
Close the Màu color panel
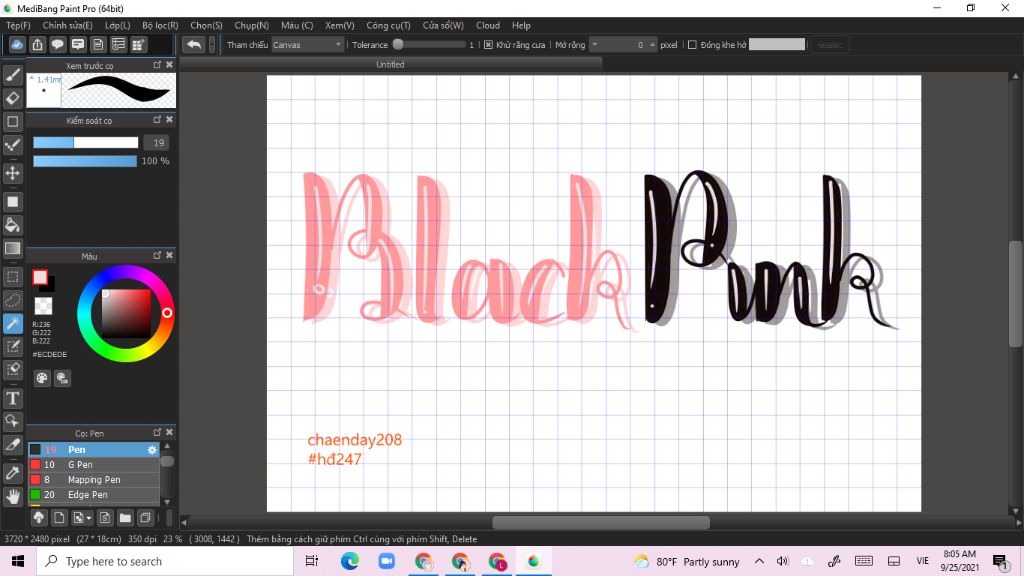(x=169, y=255)
